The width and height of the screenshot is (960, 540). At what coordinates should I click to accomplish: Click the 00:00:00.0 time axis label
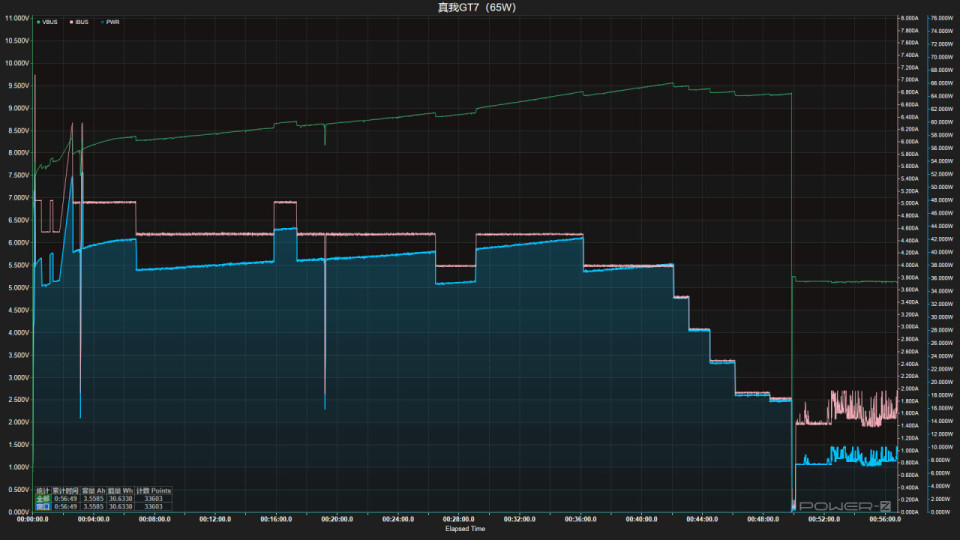coord(32,519)
